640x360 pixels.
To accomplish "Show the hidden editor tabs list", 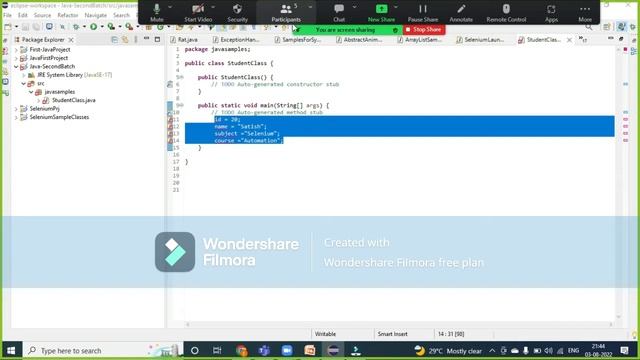I will tap(582, 39).
